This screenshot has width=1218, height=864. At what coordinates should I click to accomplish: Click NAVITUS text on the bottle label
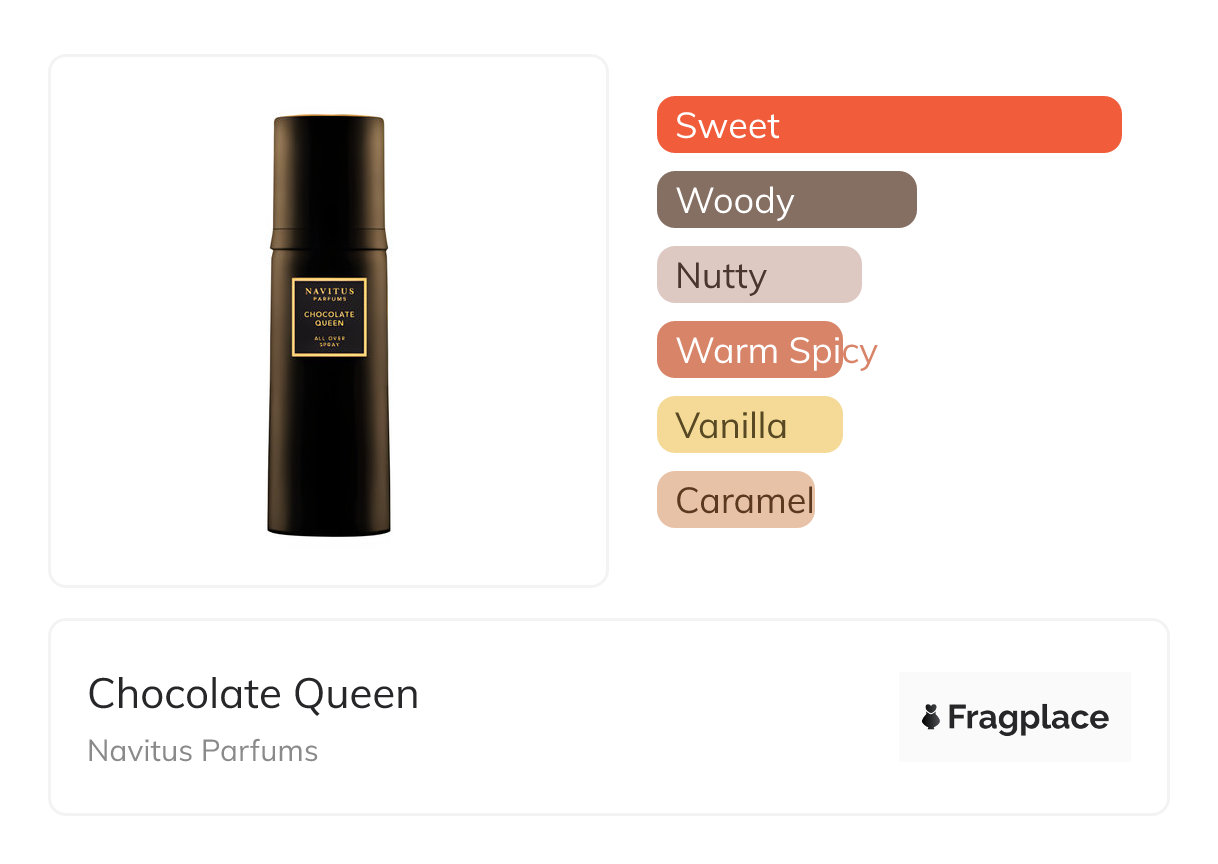click(329, 290)
